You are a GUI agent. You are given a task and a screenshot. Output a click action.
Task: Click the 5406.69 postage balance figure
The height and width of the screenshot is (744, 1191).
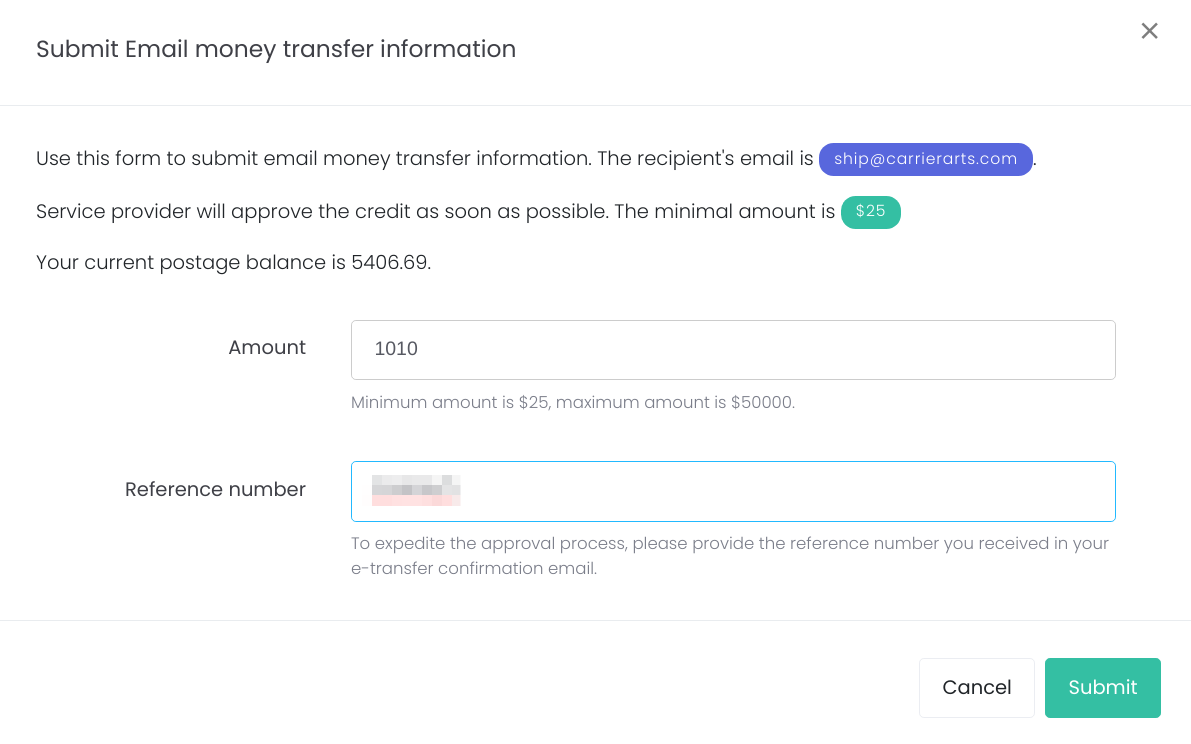(x=390, y=263)
